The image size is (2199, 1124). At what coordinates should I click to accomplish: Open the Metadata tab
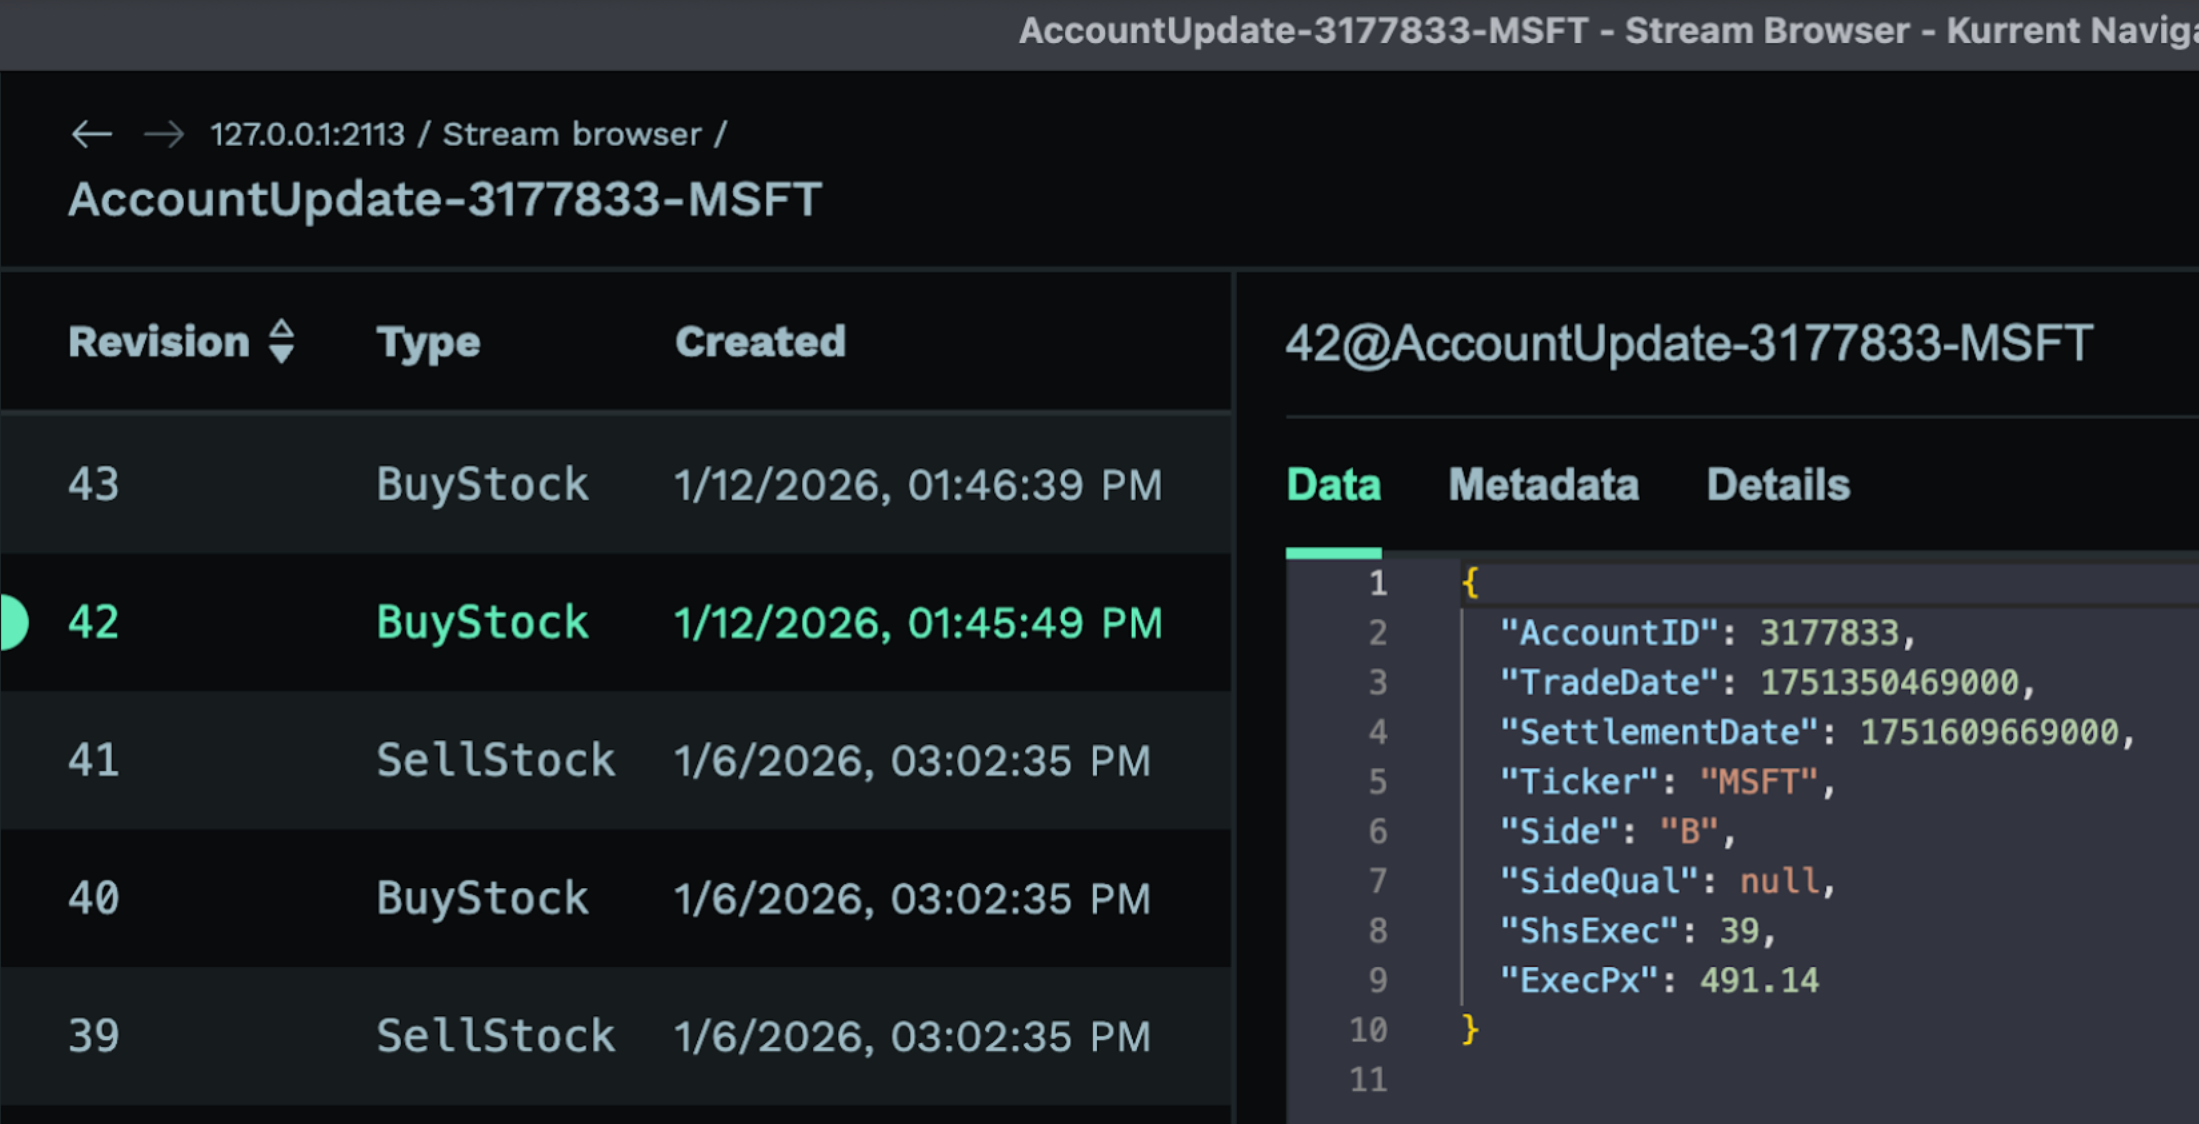(1543, 485)
